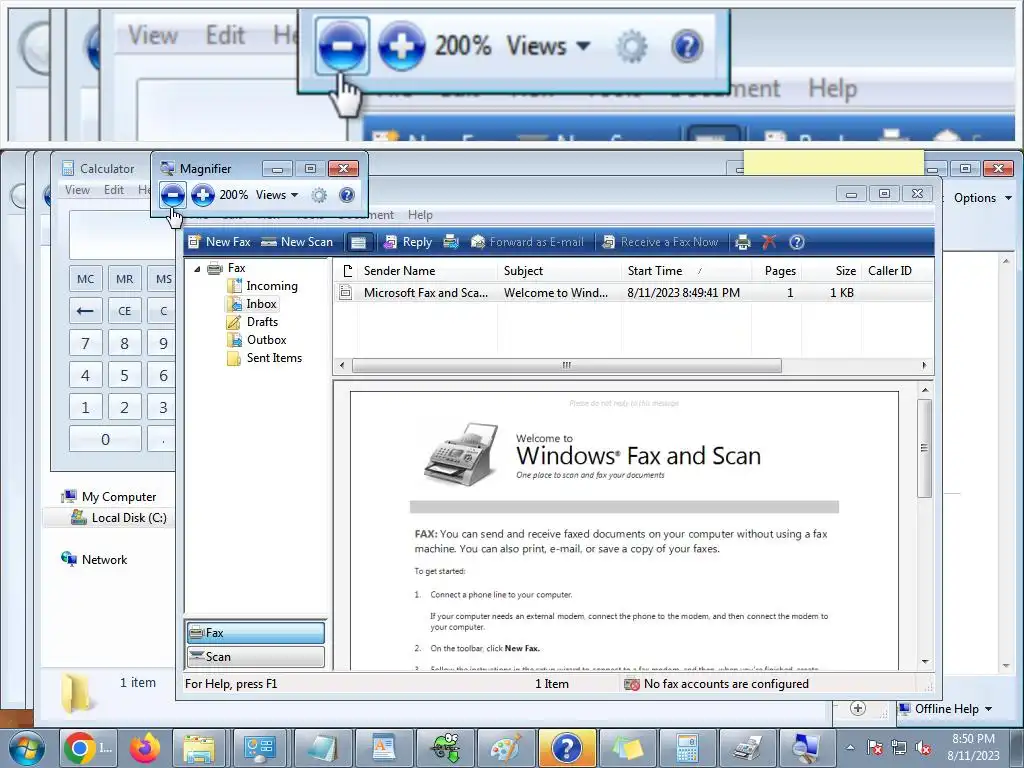
Task: Click Forward as E-mail button
Action: coord(527,242)
